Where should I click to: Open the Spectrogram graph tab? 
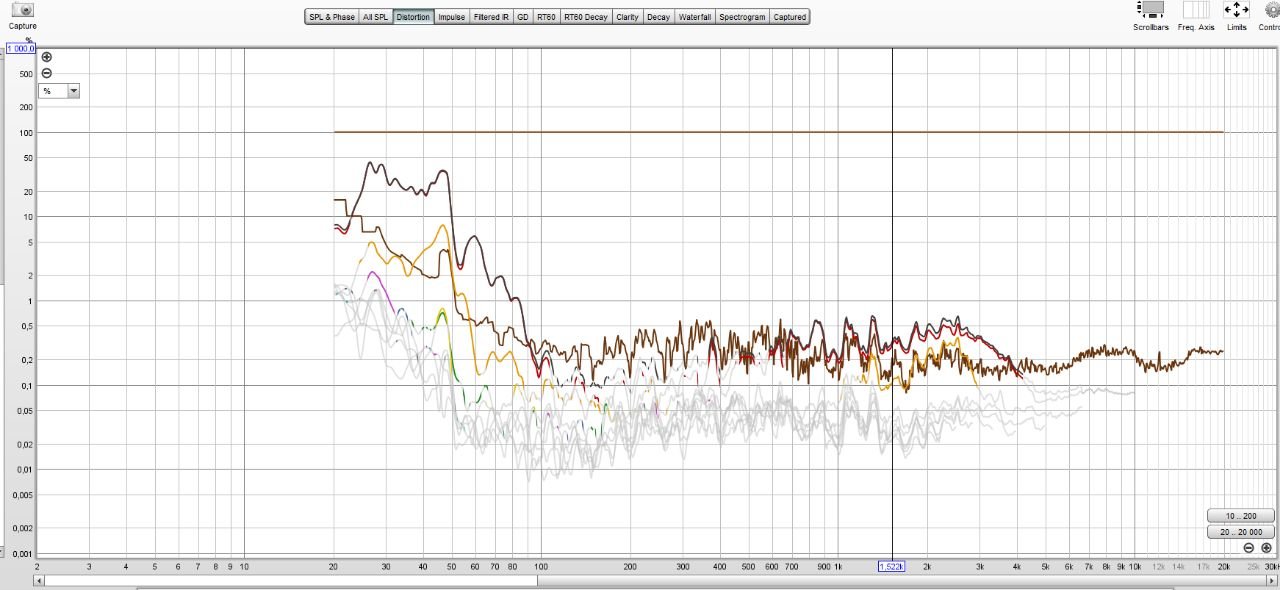click(x=742, y=17)
